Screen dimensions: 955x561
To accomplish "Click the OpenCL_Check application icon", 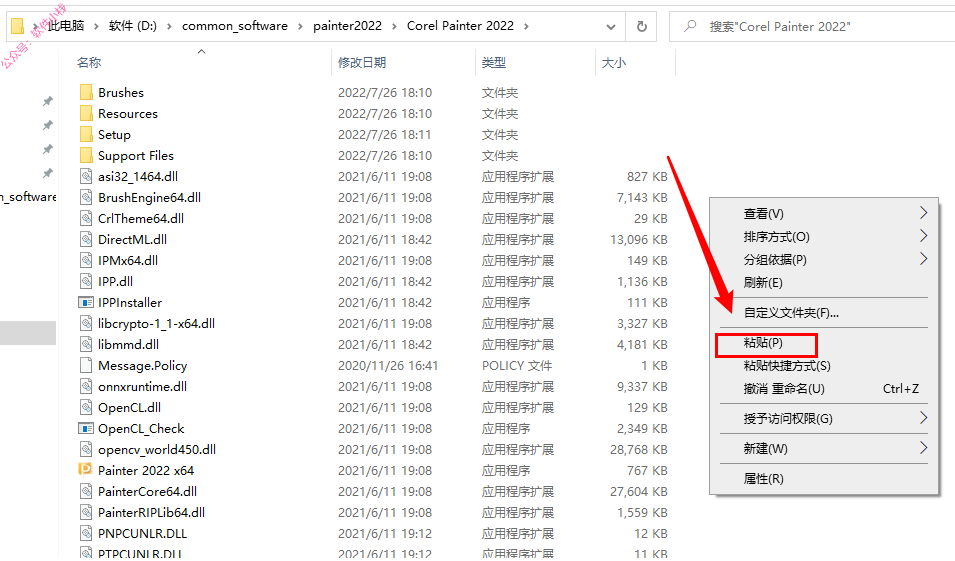I will (86, 429).
